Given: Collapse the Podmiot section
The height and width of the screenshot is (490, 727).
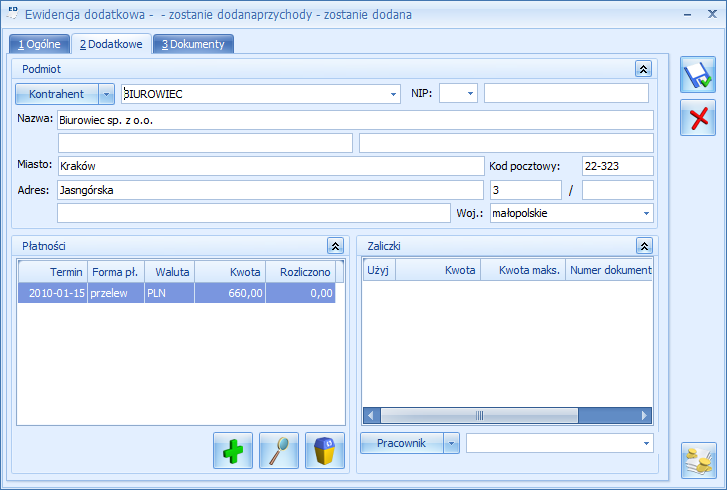Looking at the screenshot, I should pos(643,69).
